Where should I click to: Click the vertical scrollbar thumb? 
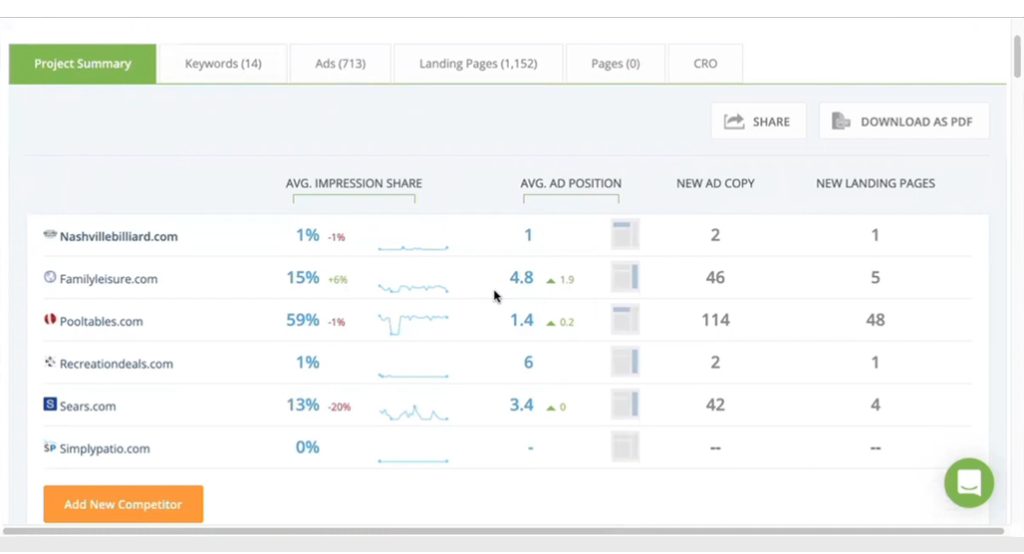(x=1017, y=57)
